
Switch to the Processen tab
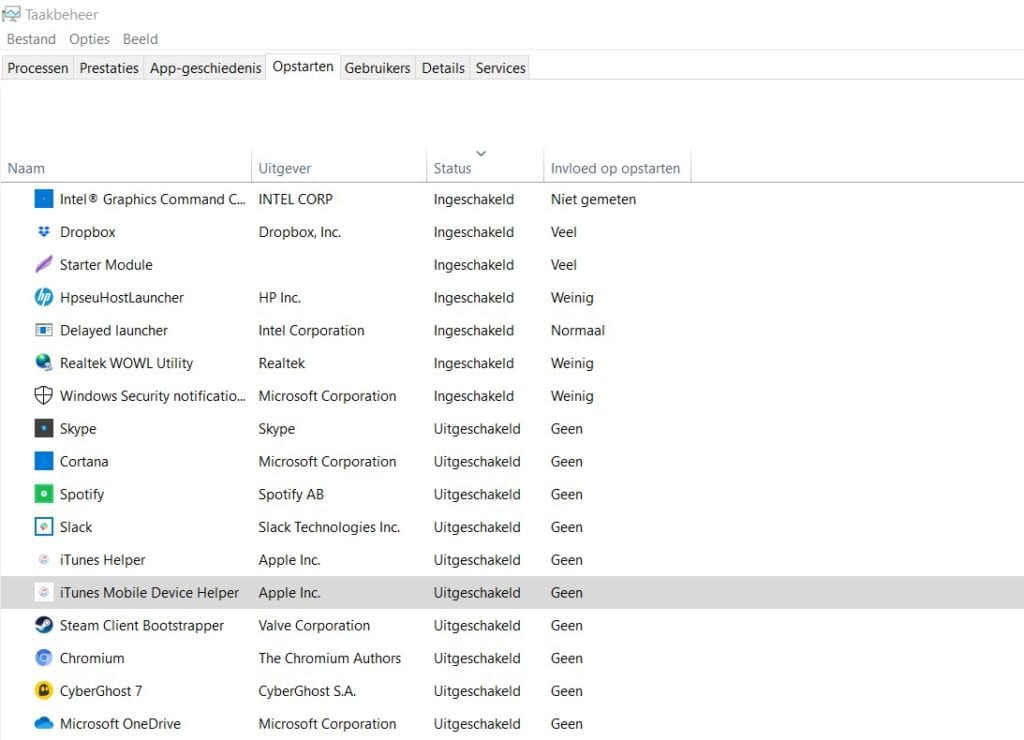tap(38, 68)
